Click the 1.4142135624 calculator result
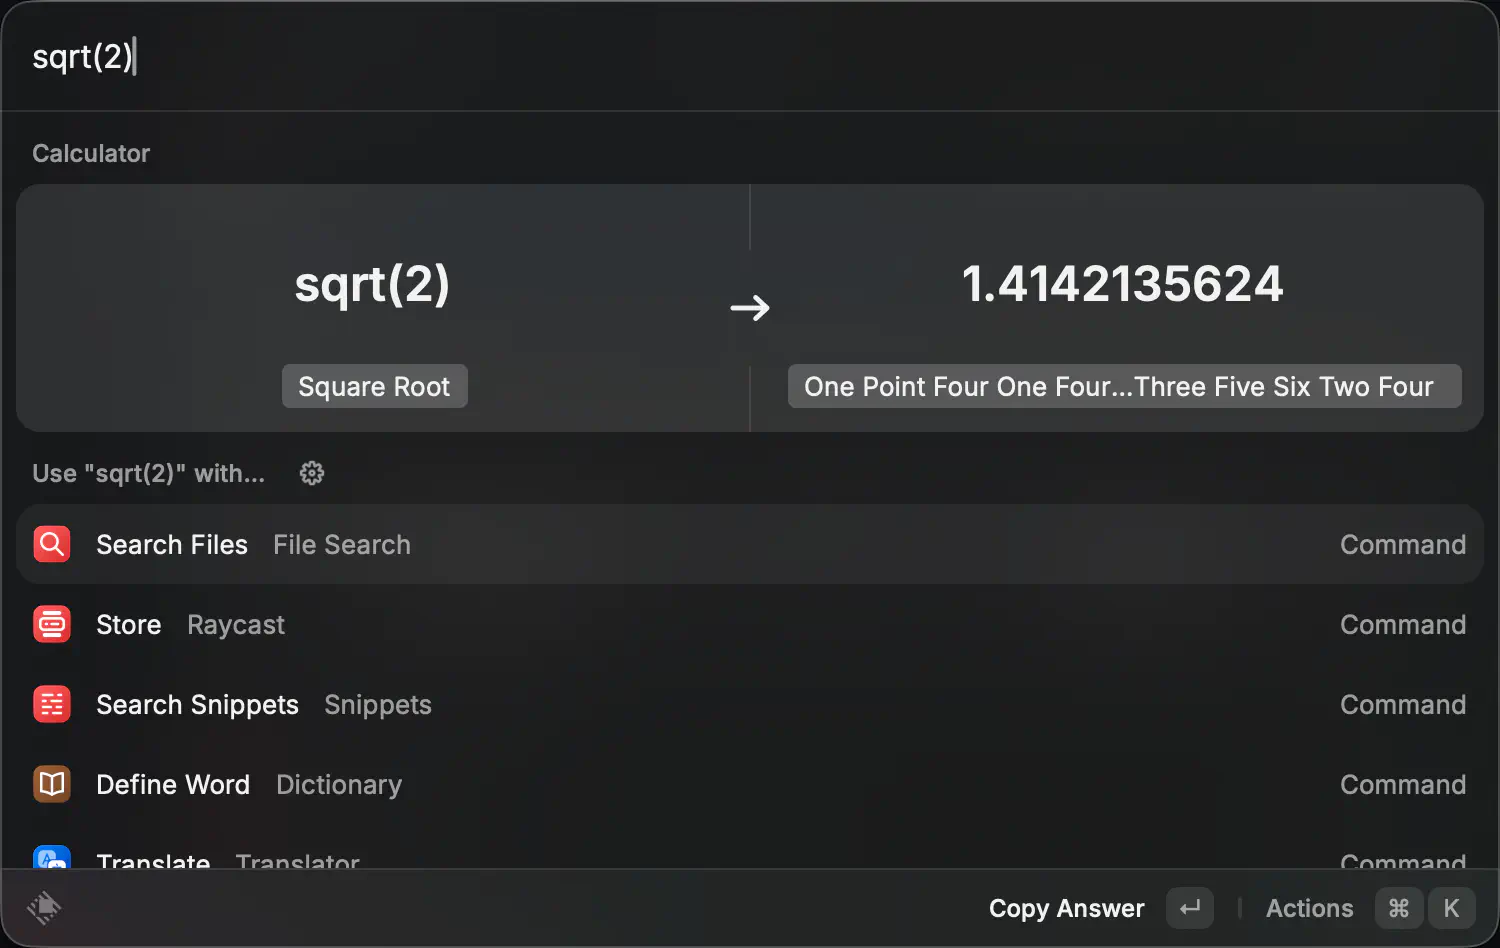Image resolution: width=1500 pixels, height=948 pixels. (x=1122, y=284)
